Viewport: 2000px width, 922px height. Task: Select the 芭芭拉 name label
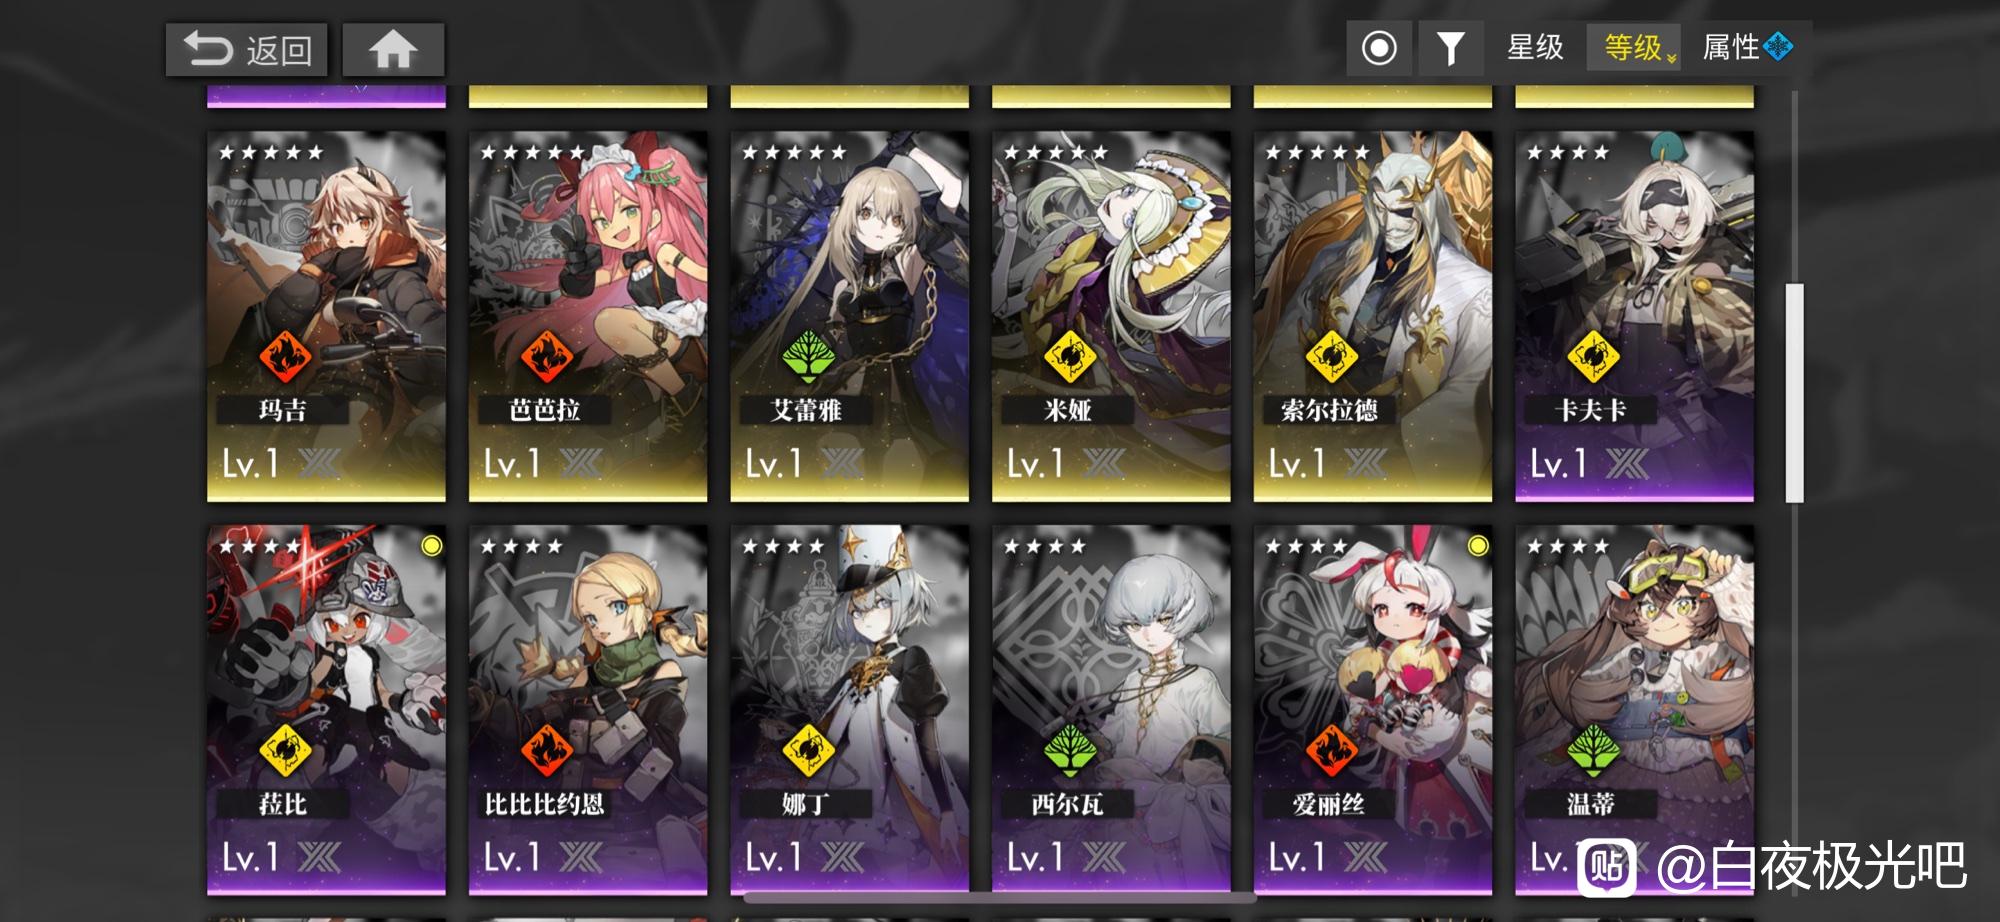(x=545, y=410)
